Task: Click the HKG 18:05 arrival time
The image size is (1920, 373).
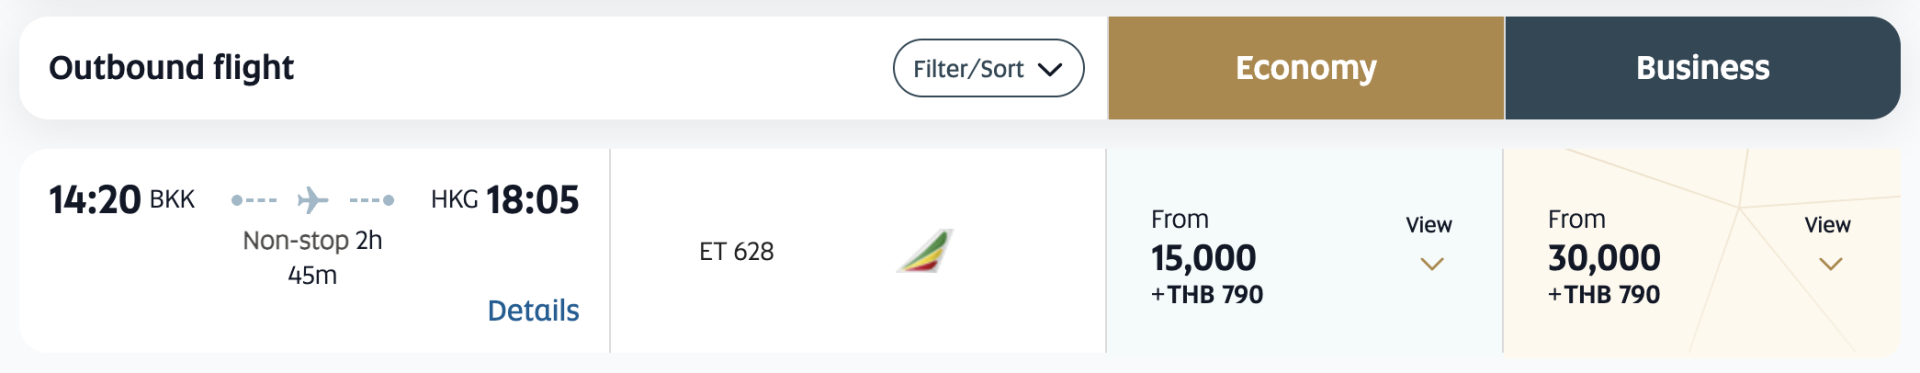Action: 505,200
